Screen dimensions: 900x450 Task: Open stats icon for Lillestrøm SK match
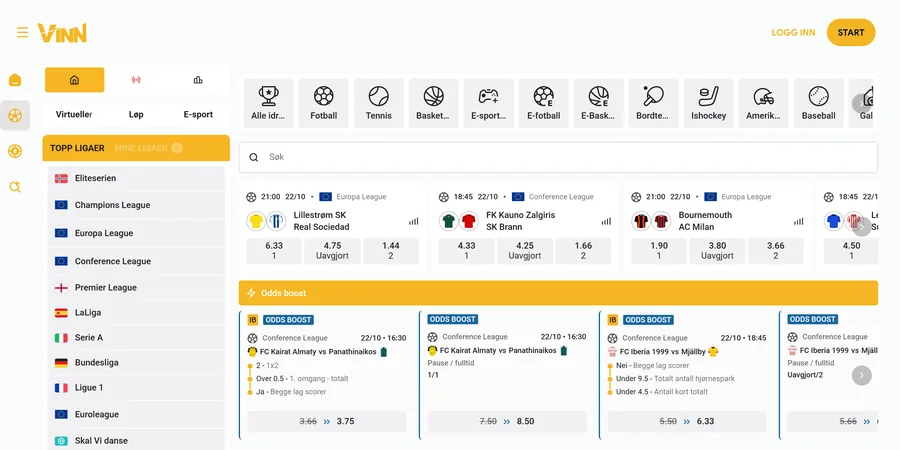(x=414, y=222)
